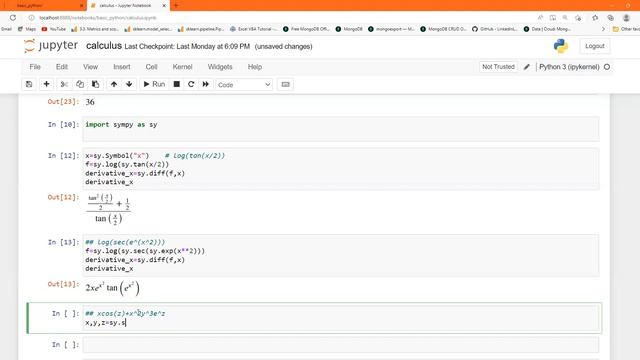
Task: Rename notebook by clicking calculus title
Action: point(104,46)
